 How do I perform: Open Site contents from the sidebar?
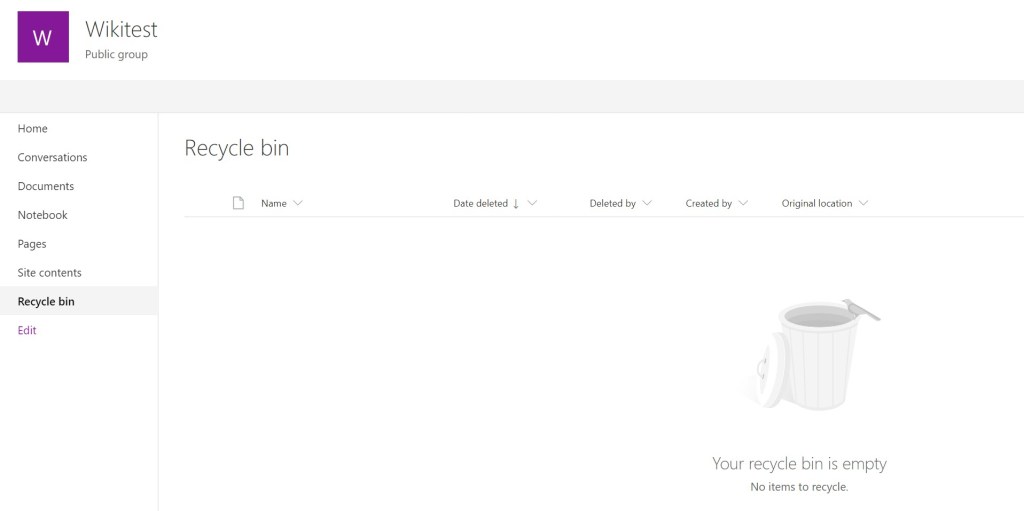50,273
